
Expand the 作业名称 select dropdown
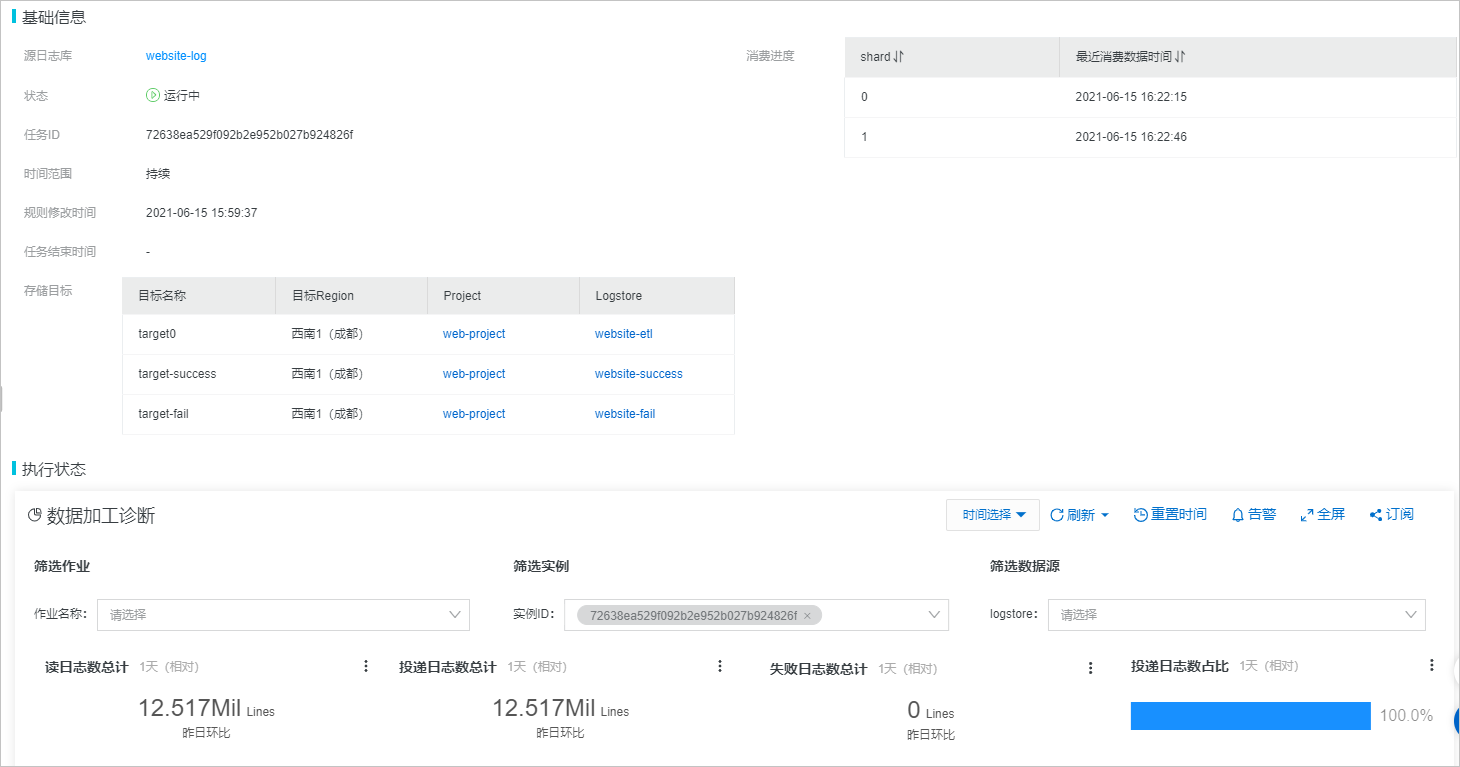pos(283,615)
